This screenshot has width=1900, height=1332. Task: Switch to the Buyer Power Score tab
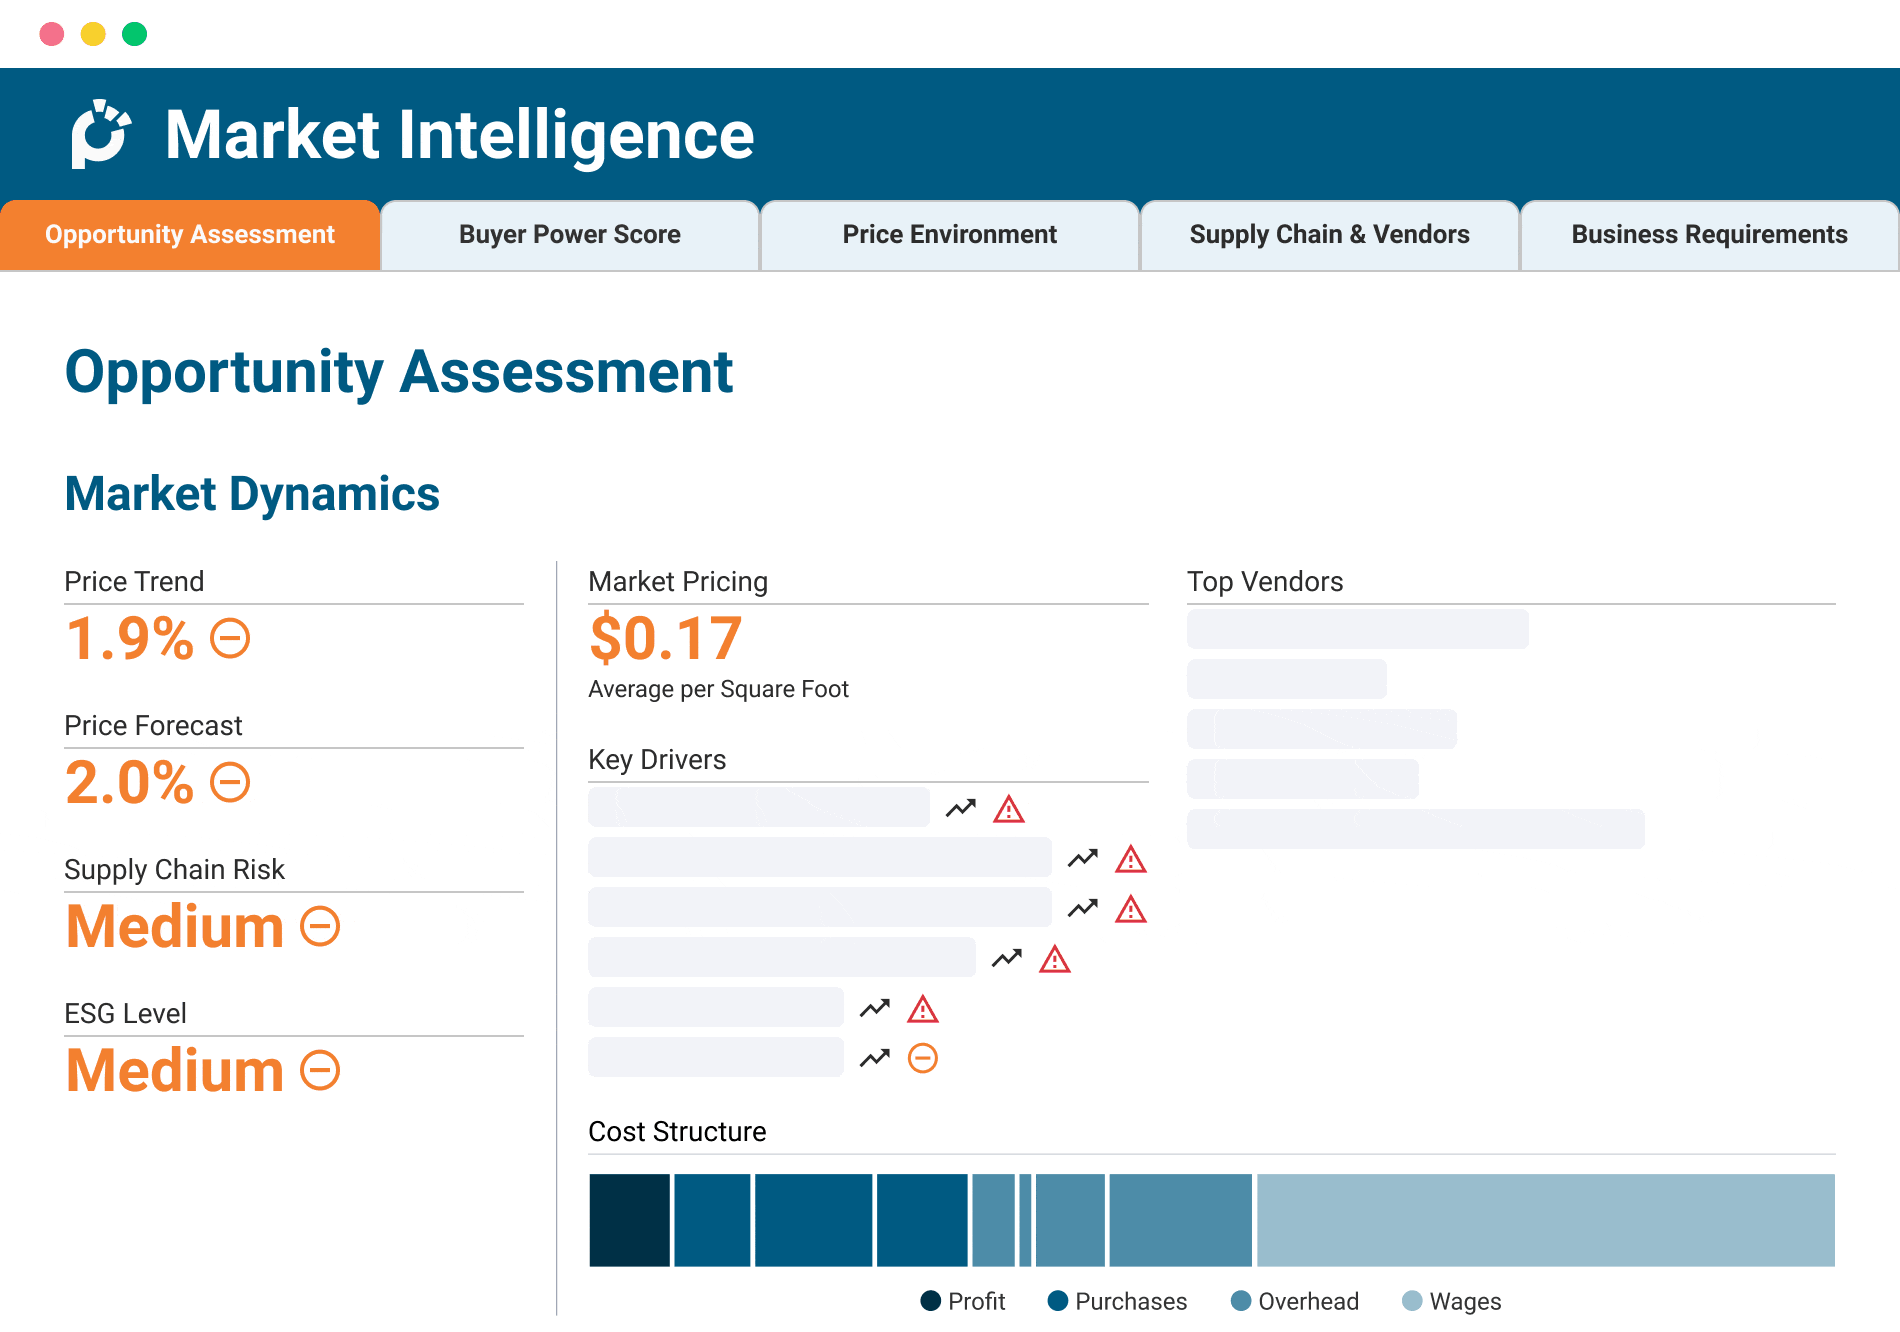[x=569, y=234]
